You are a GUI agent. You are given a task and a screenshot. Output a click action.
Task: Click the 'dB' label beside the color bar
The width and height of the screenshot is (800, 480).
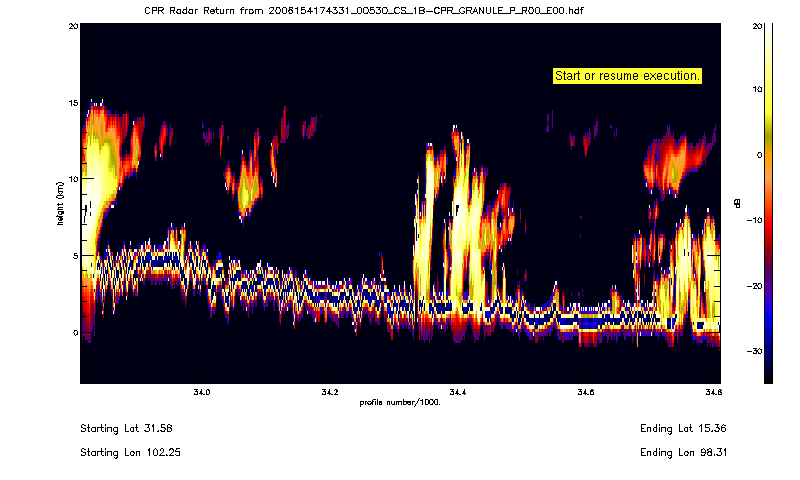(x=738, y=204)
